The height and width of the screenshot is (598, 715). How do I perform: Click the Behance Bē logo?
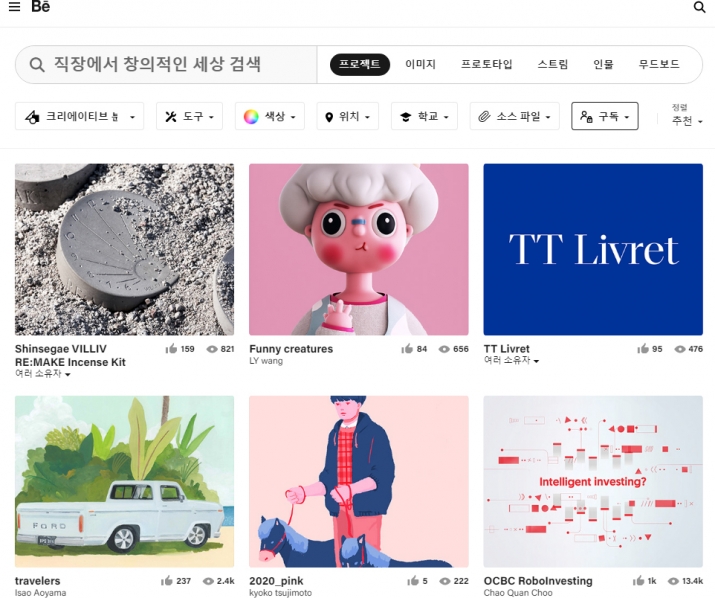pos(41,6)
